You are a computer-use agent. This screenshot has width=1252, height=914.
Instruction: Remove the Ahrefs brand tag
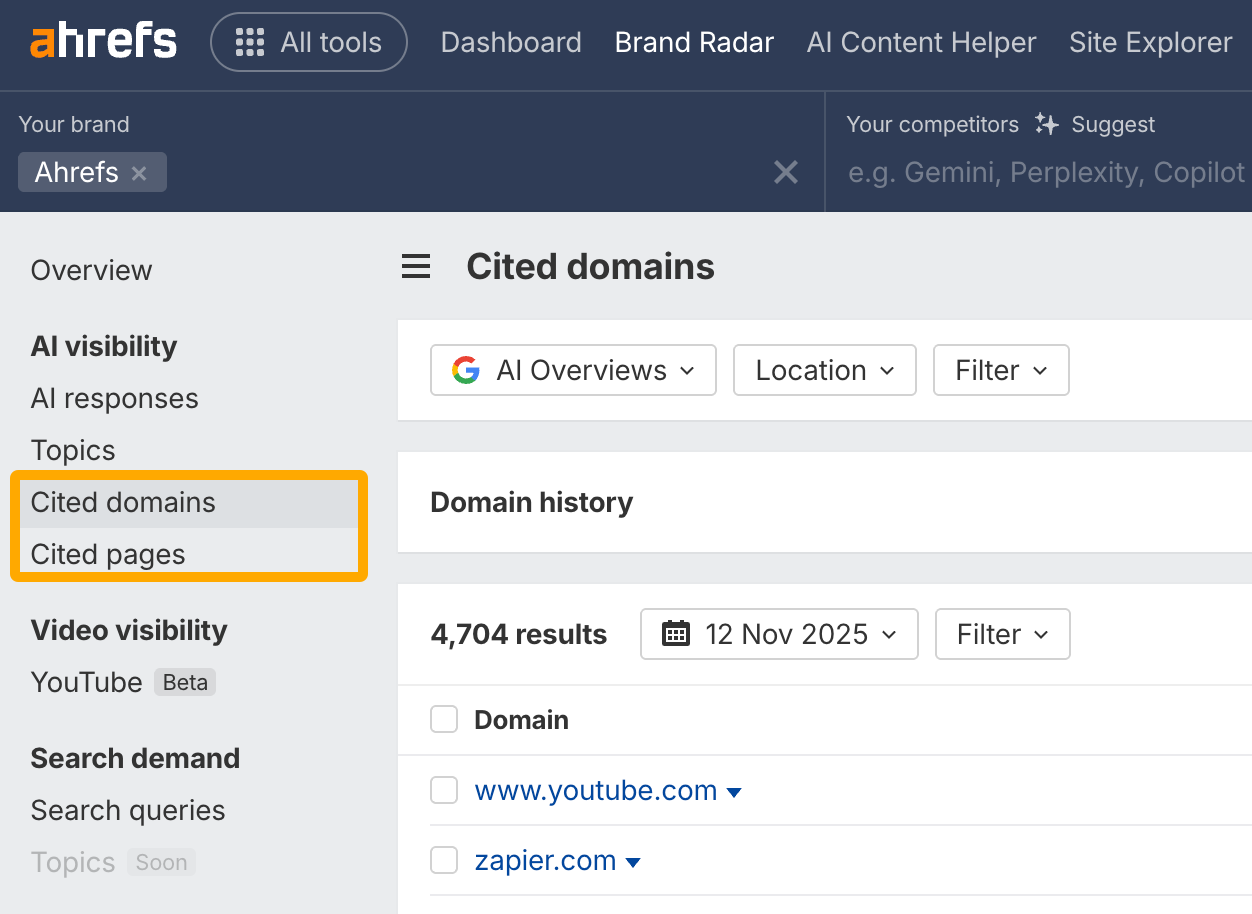(x=139, y=174)
